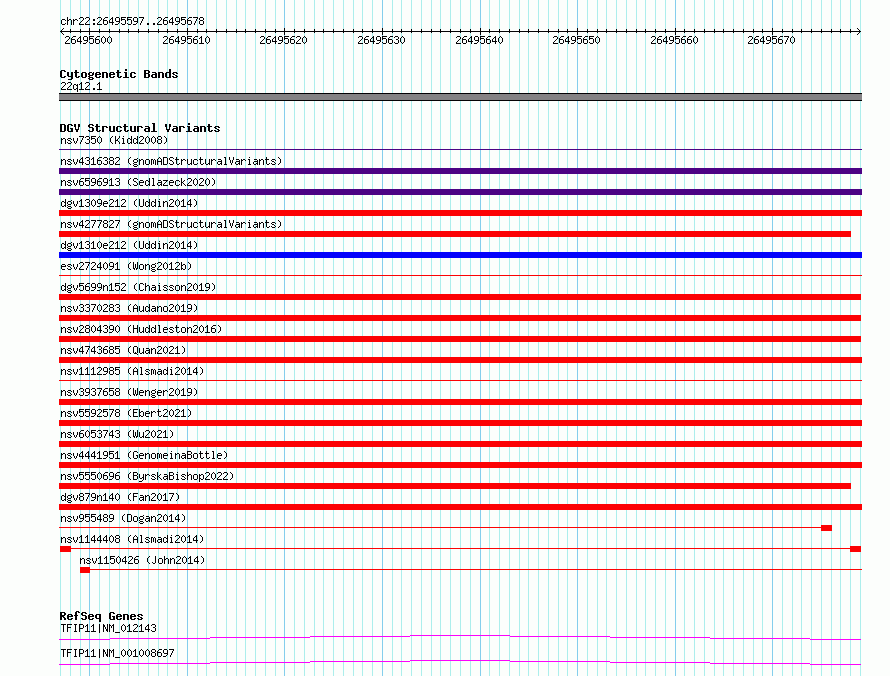Click the red bar under nsv5550696

click(455, 486)
